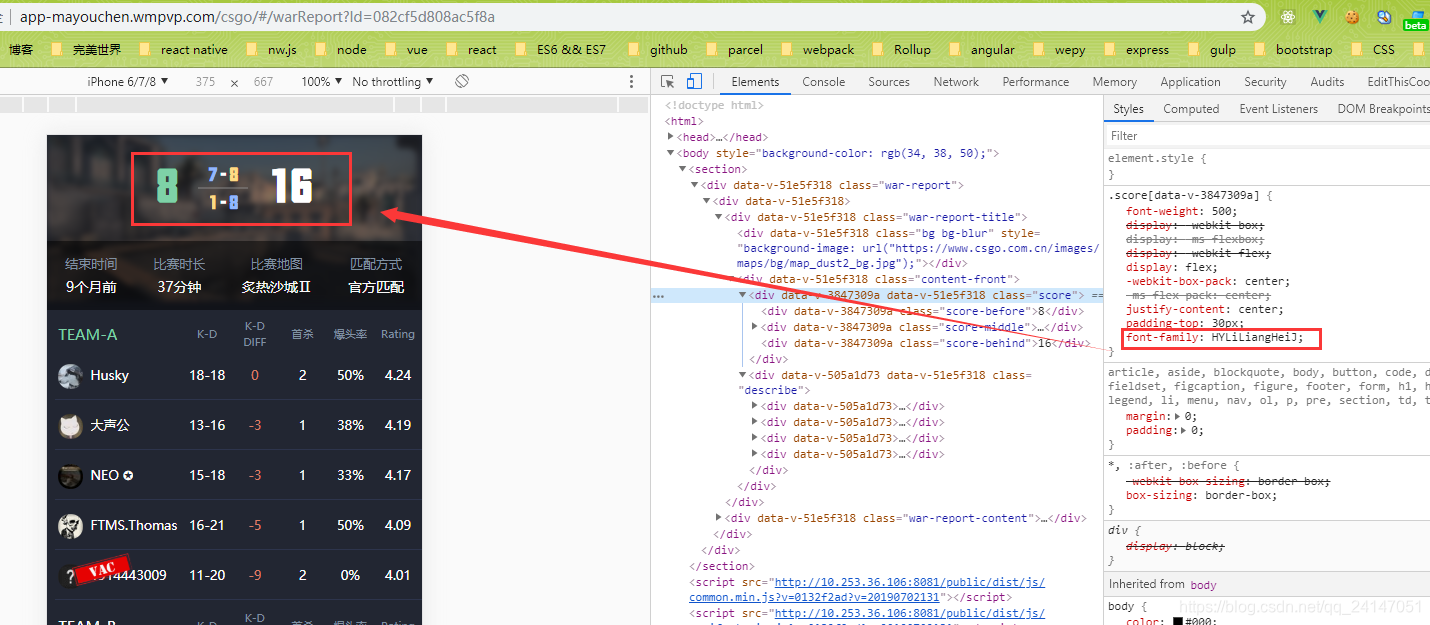Image resolution: width=1430 pixels, height=625 pixels.
Task: Click the cookie extension icon
Action: coord(1352,17)
